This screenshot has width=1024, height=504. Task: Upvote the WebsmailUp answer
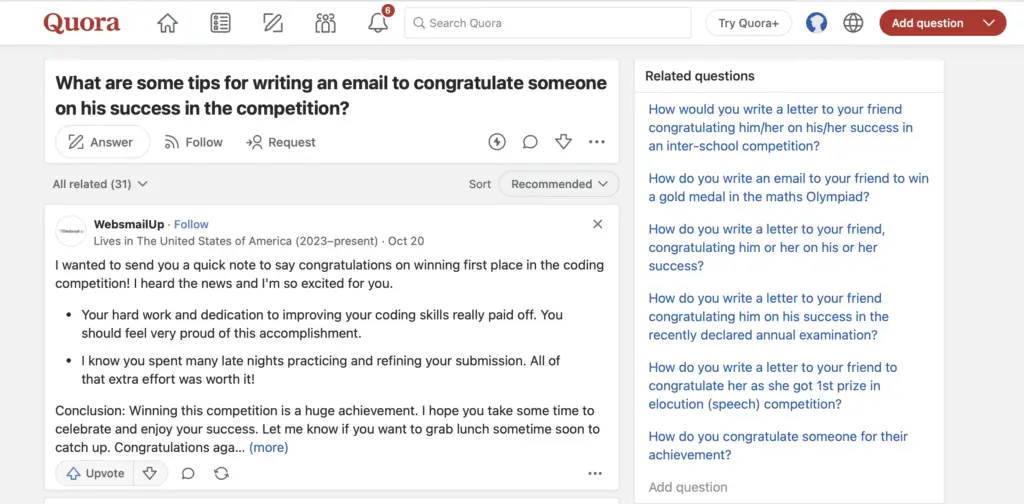click(x=96, y=473)
